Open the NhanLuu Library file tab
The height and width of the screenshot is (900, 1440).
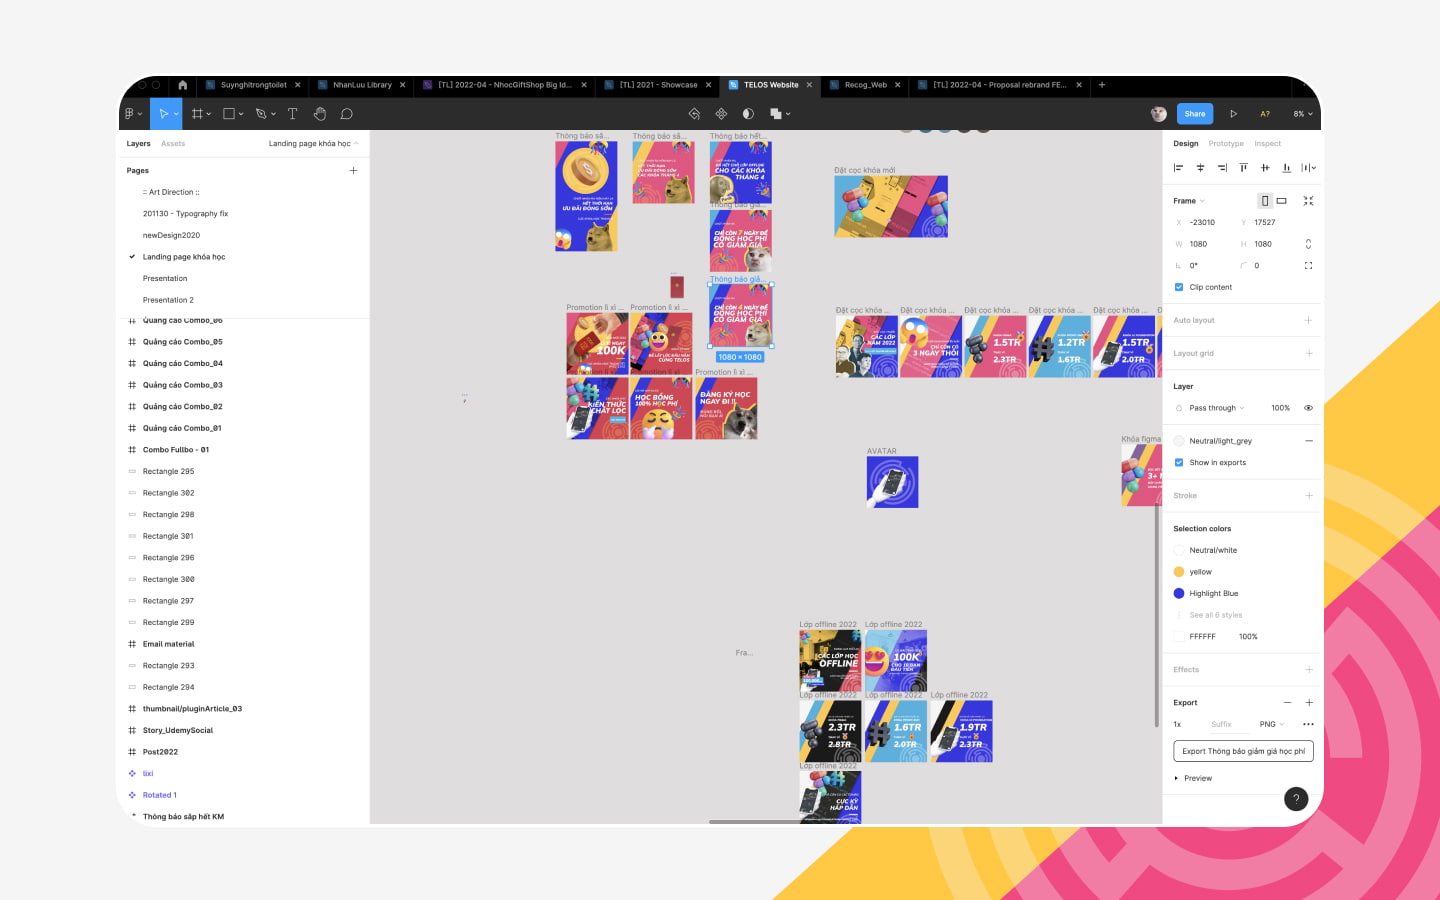362,85
